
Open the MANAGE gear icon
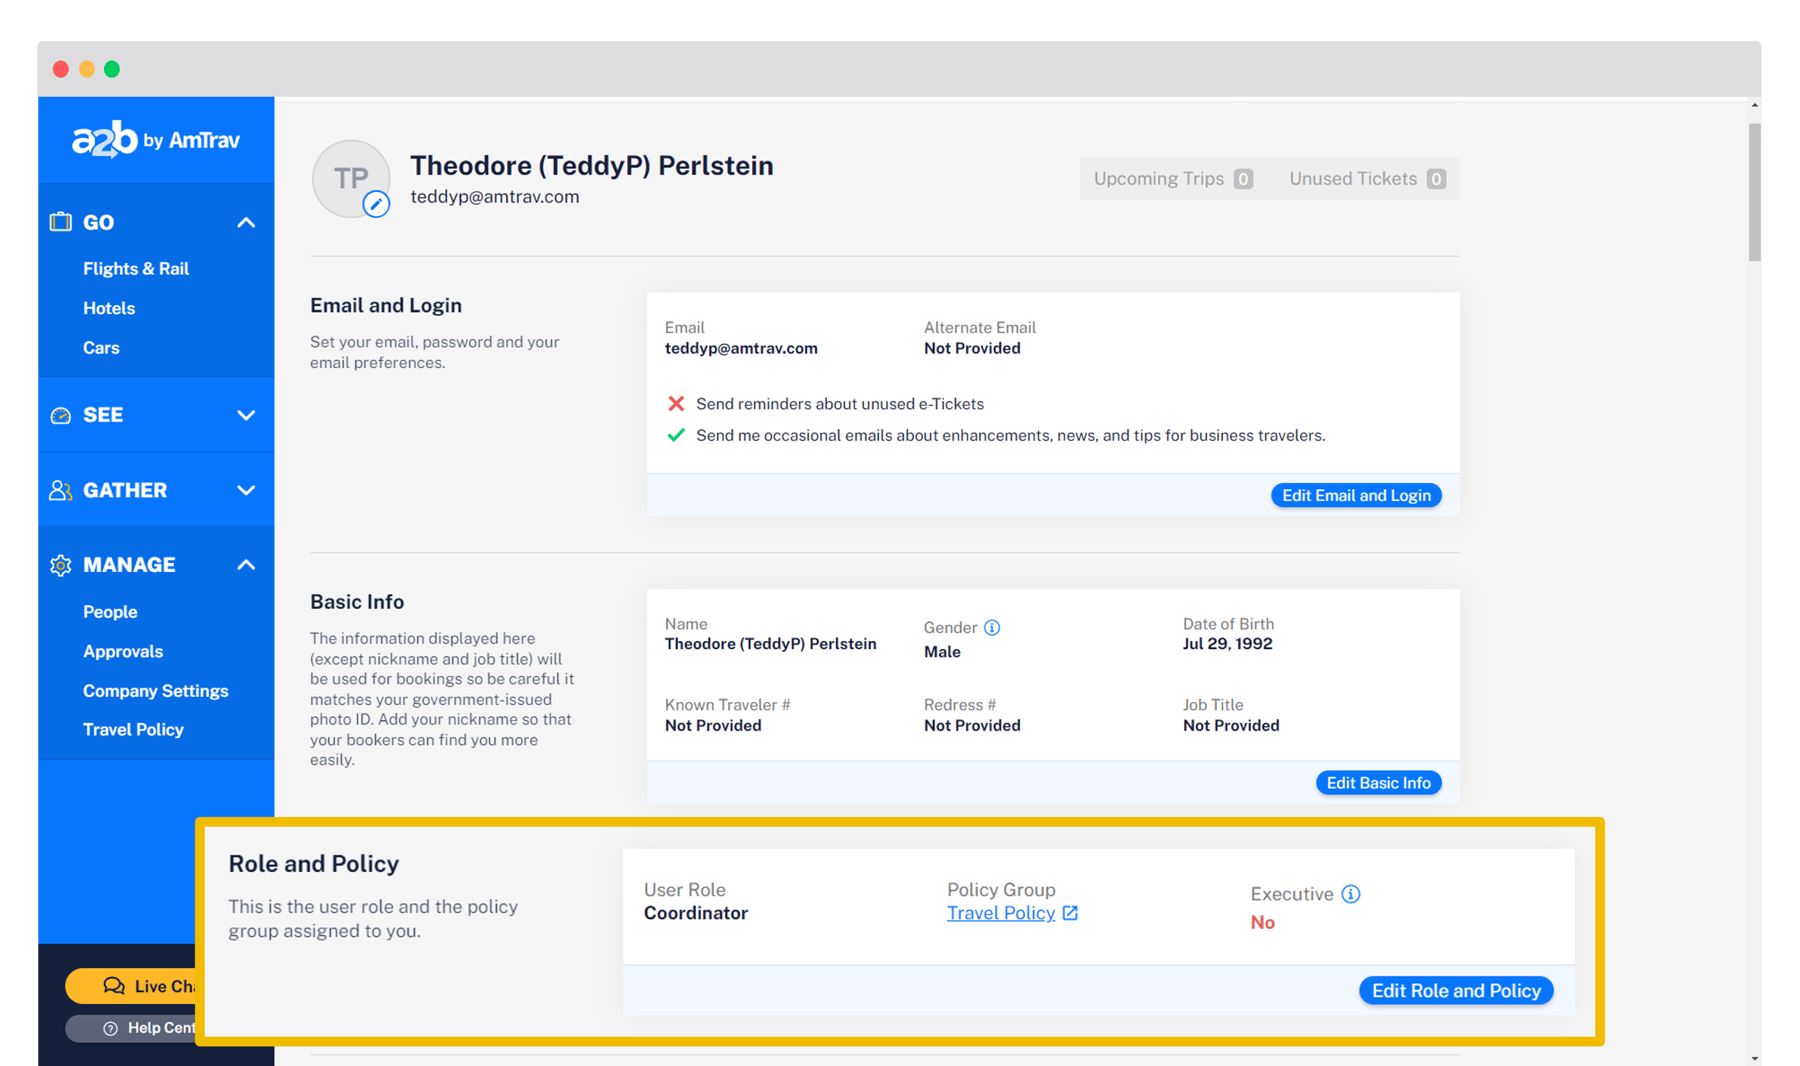(60, 564)
